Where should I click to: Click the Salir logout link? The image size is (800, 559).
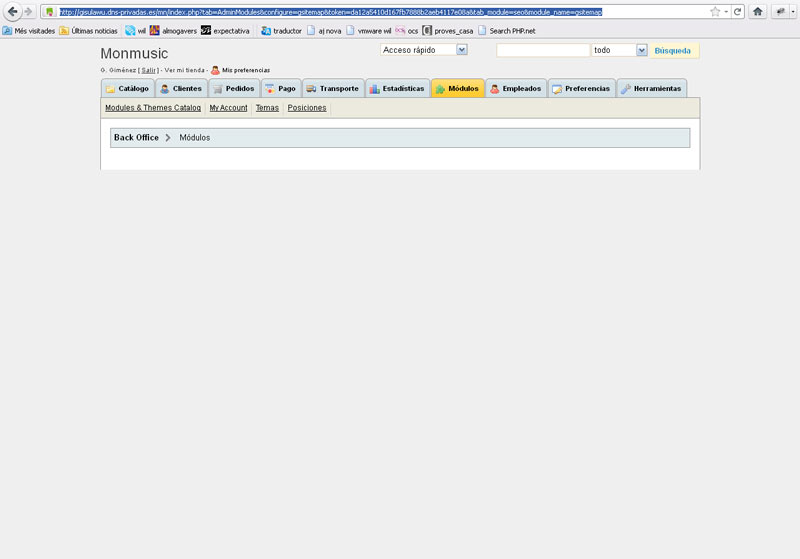coord(148,70)
